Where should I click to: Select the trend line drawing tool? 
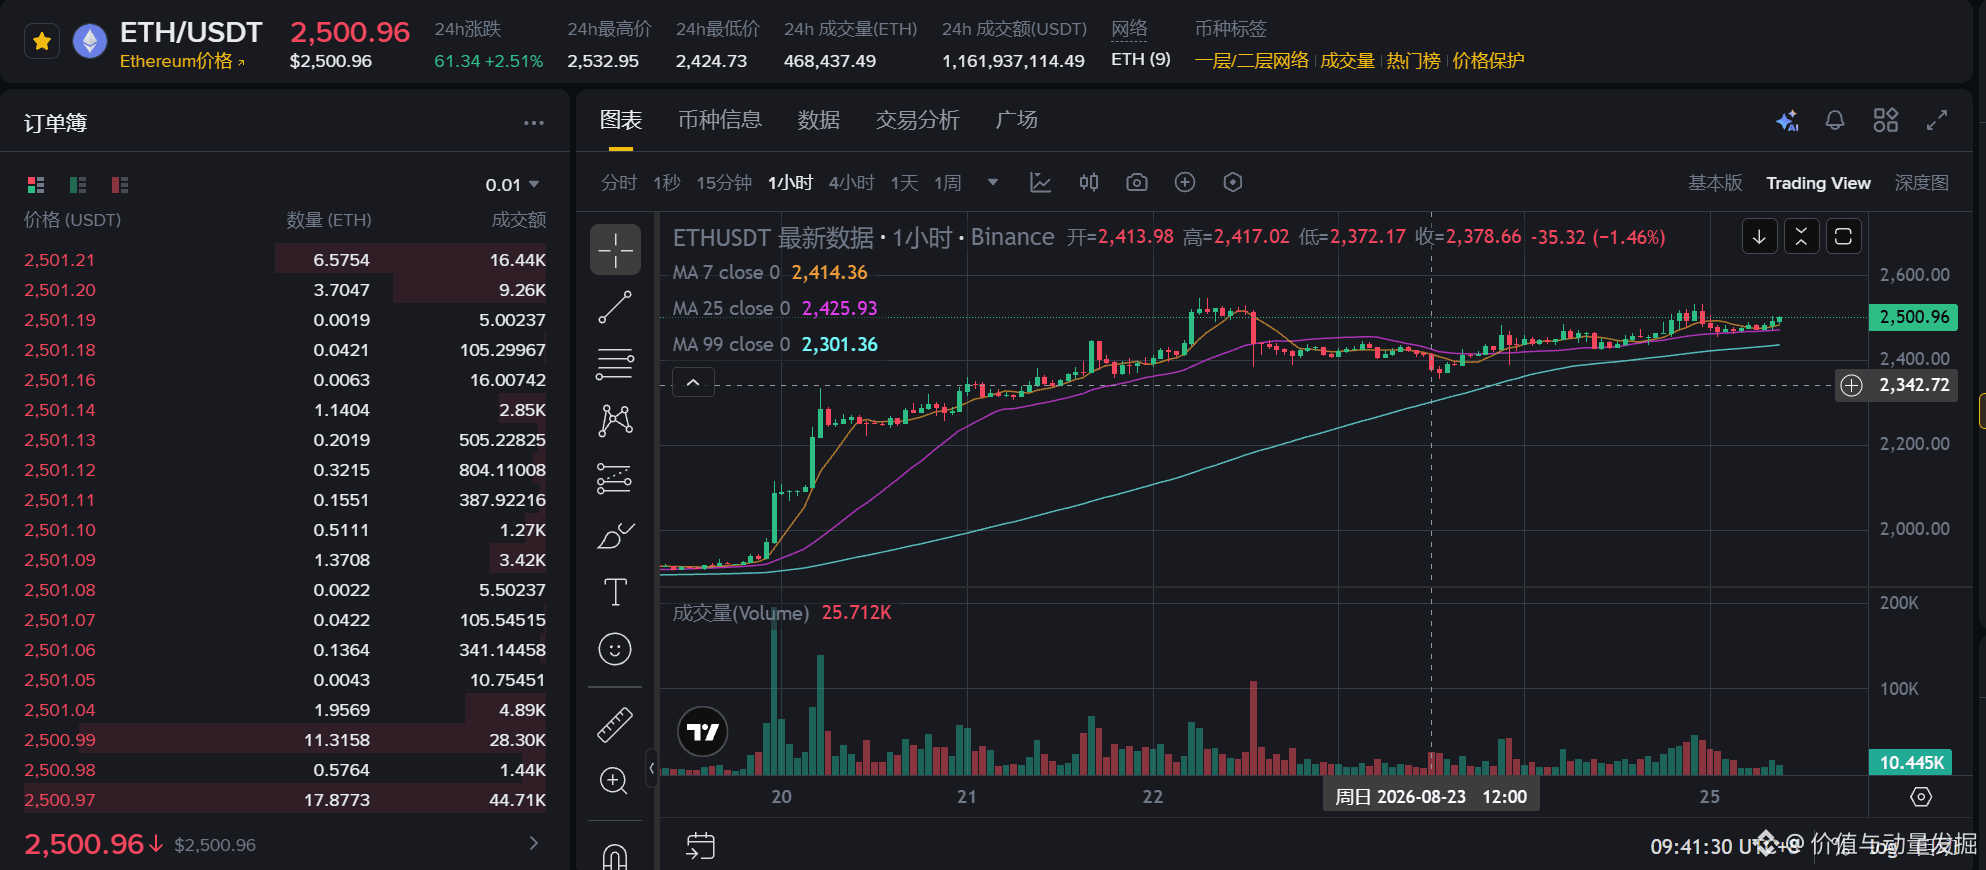(615, 307)
